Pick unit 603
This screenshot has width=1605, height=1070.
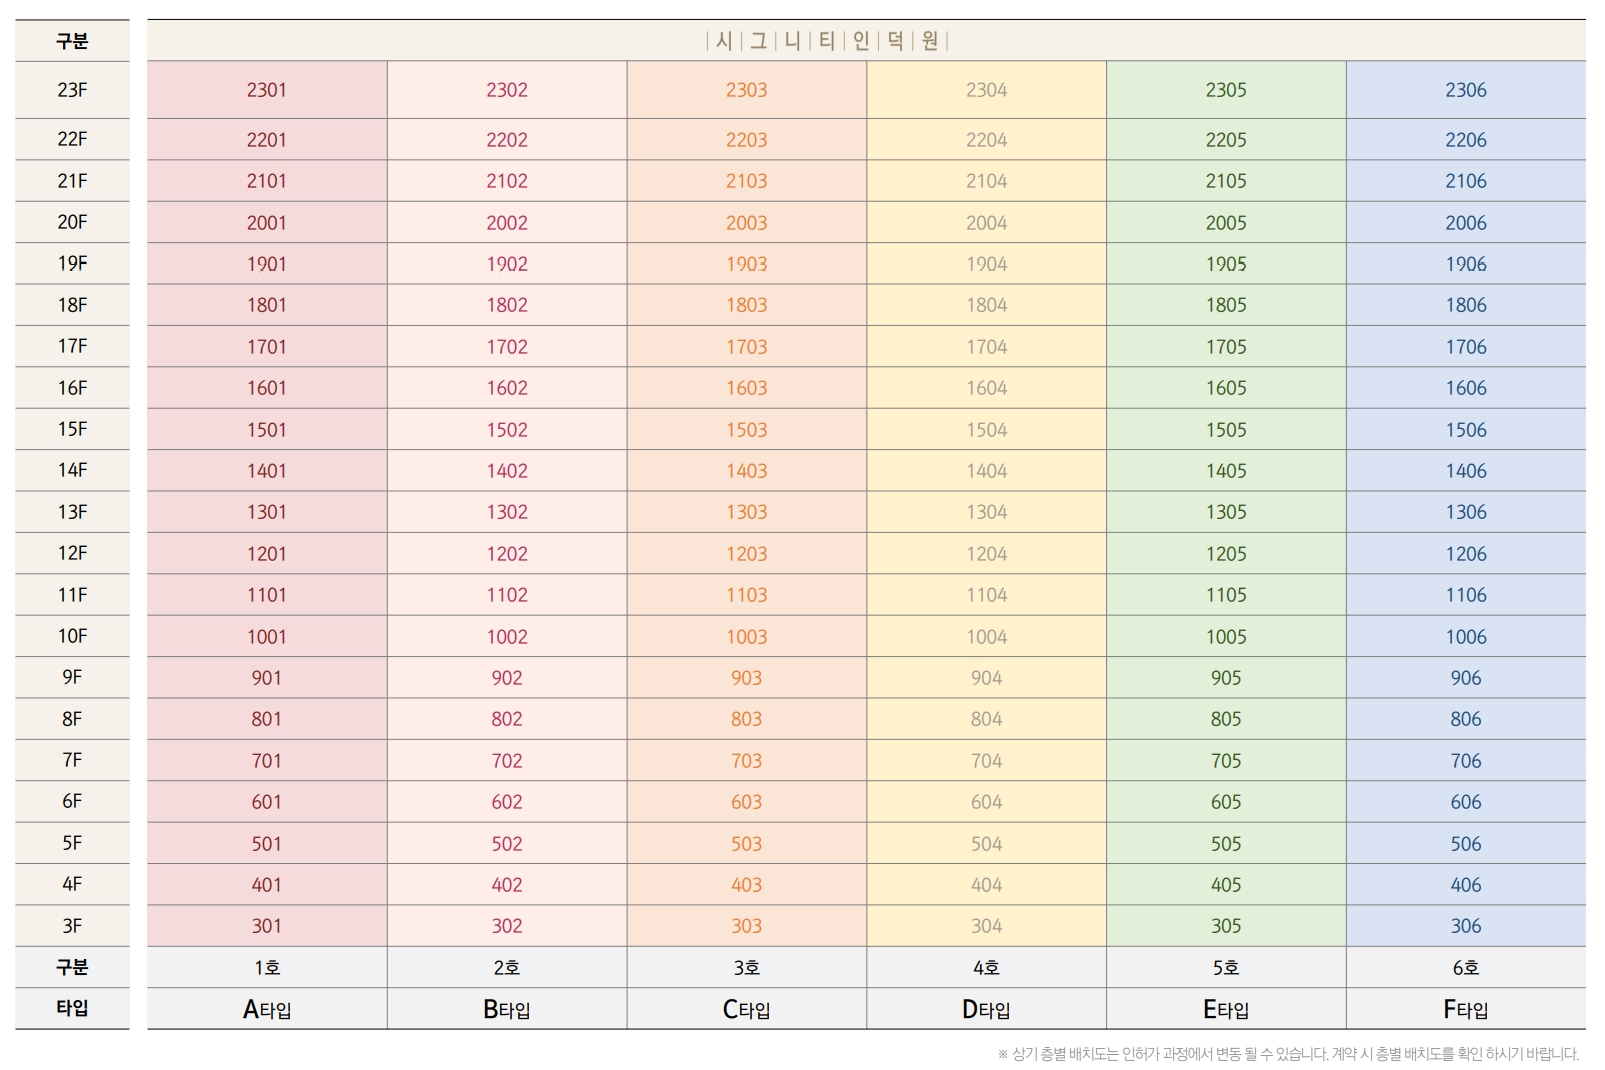747,802
